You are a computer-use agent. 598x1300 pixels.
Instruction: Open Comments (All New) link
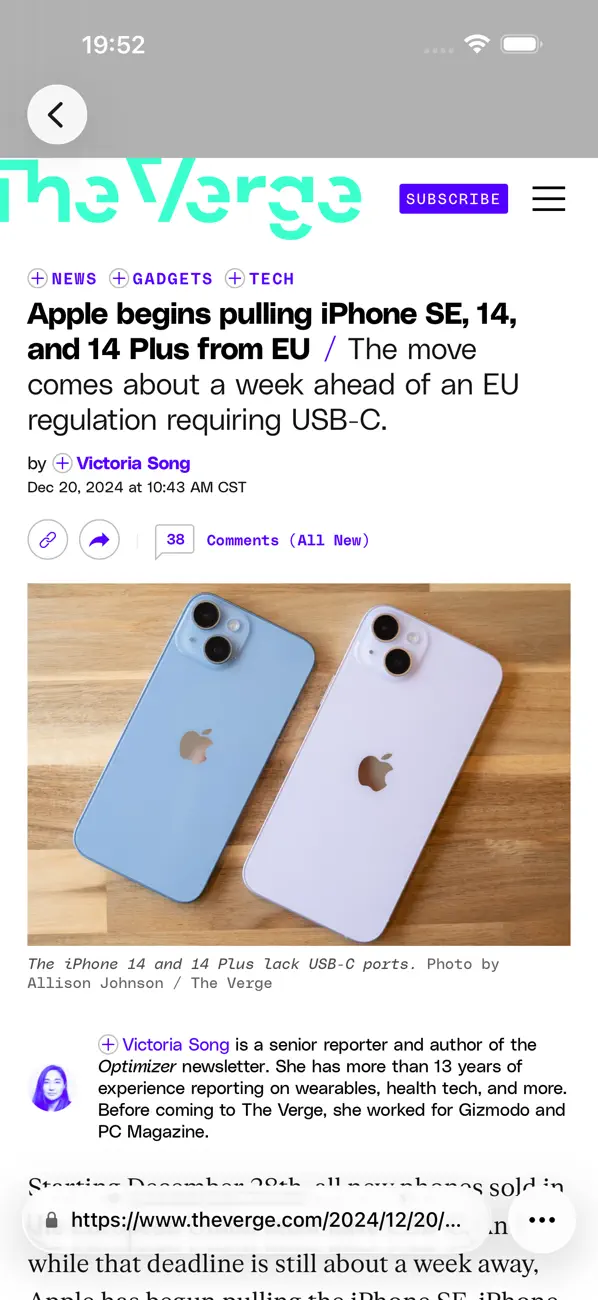[x=288, y=540]
